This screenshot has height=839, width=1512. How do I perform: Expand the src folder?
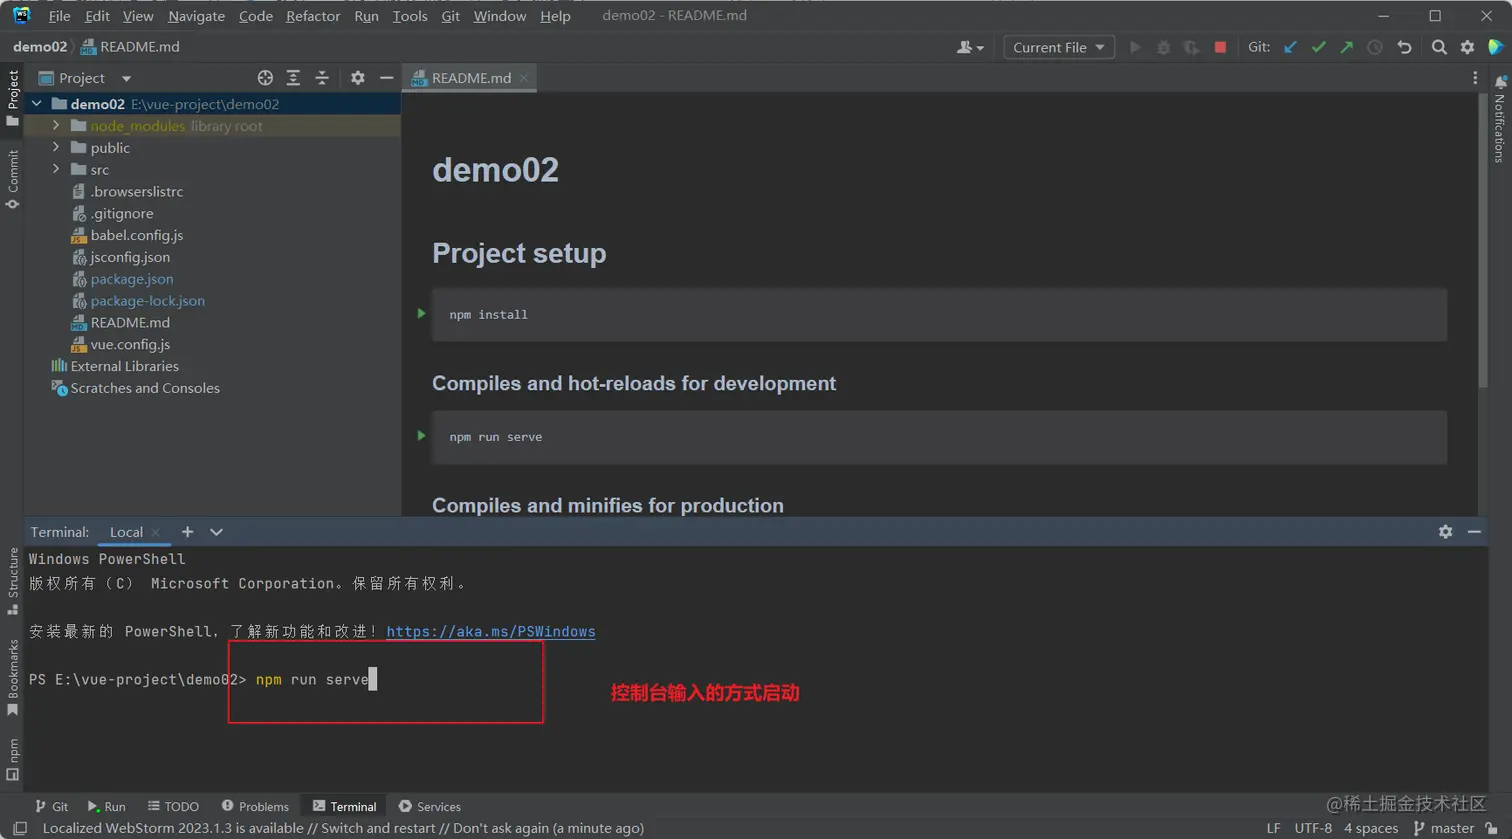coord(56,170)
